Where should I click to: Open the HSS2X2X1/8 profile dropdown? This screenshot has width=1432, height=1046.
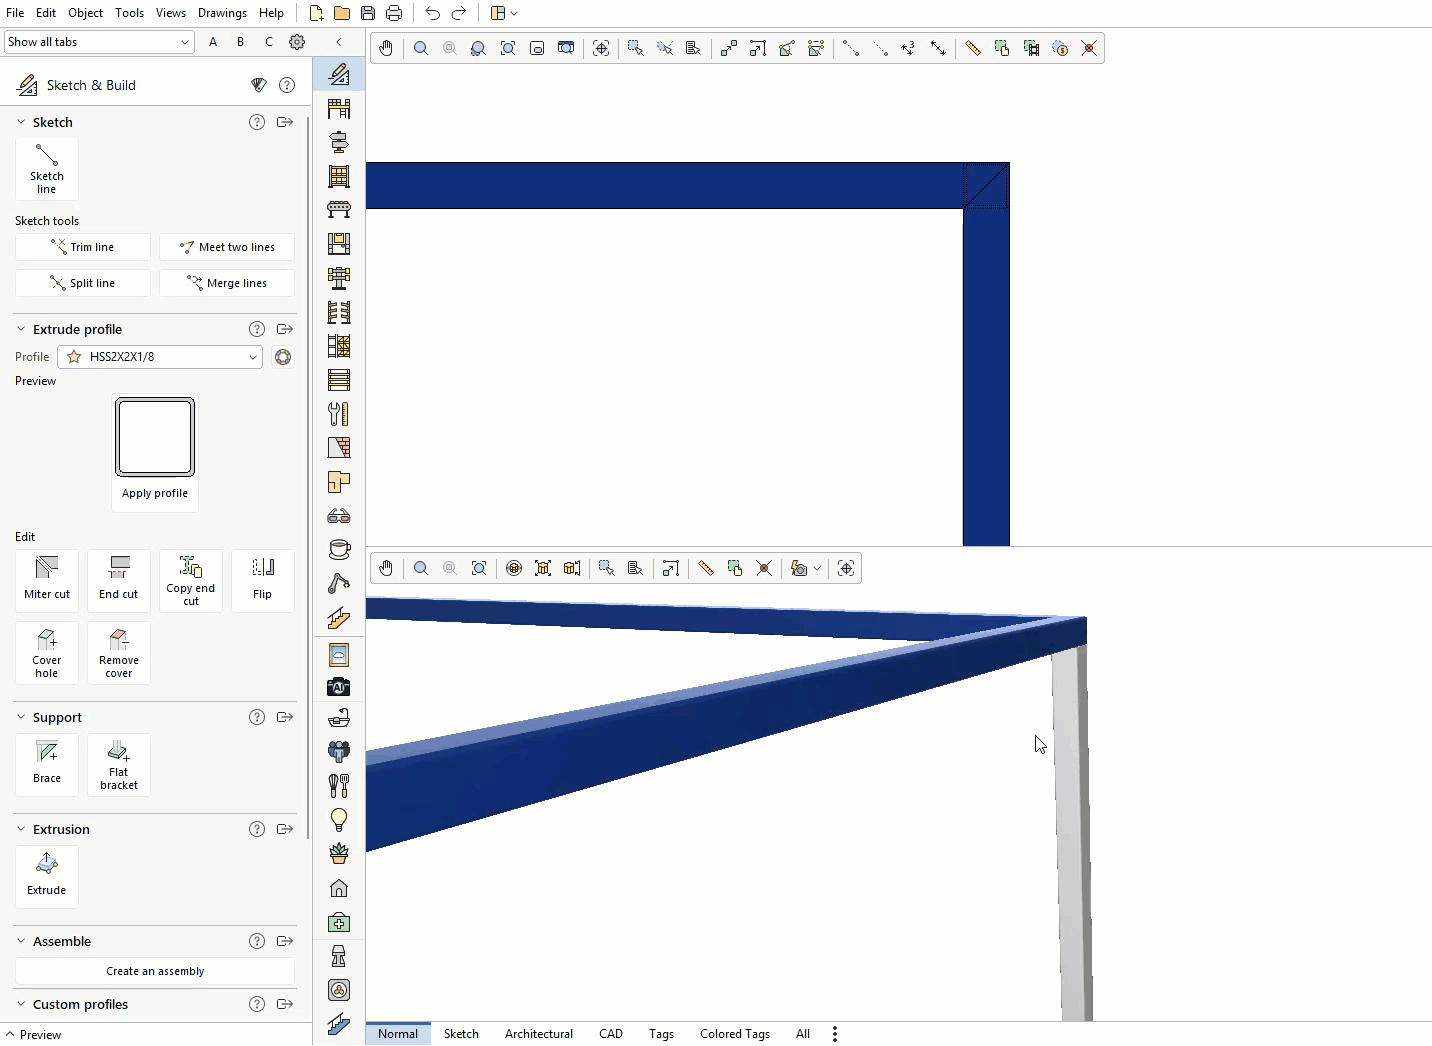[160, 357]
